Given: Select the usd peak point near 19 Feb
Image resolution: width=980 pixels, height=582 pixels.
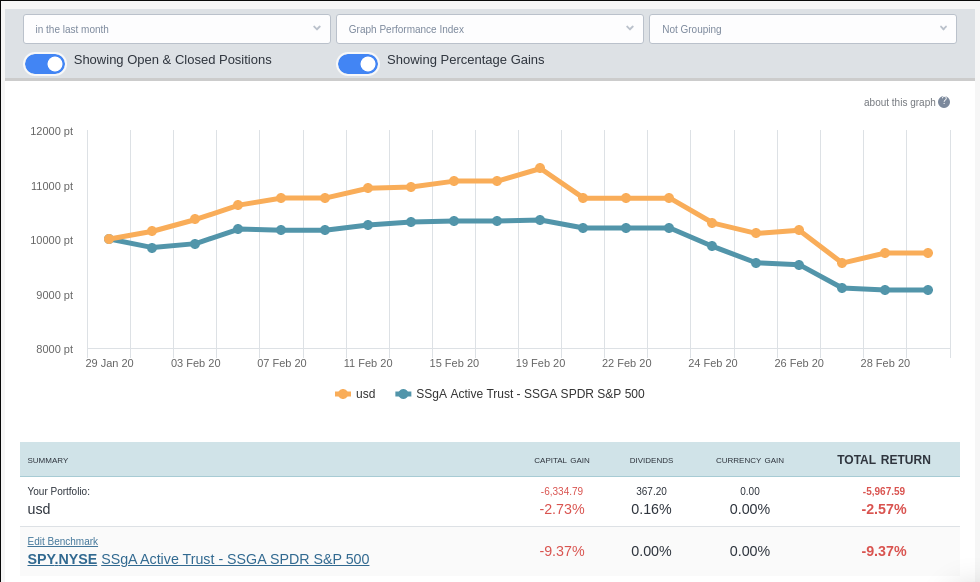Looking at the screenshot, I should [x=540, y=168].
